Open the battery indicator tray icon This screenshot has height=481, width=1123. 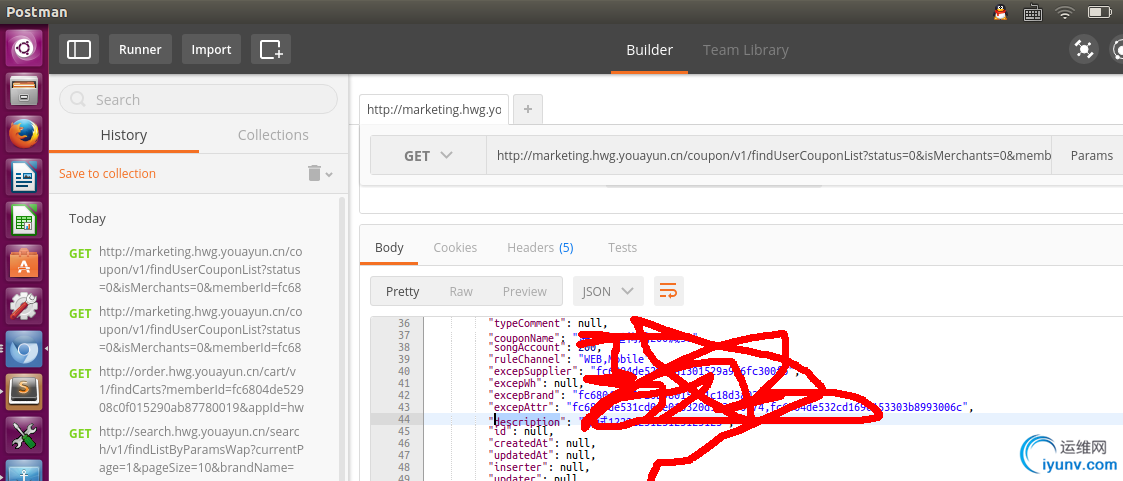1099,12
